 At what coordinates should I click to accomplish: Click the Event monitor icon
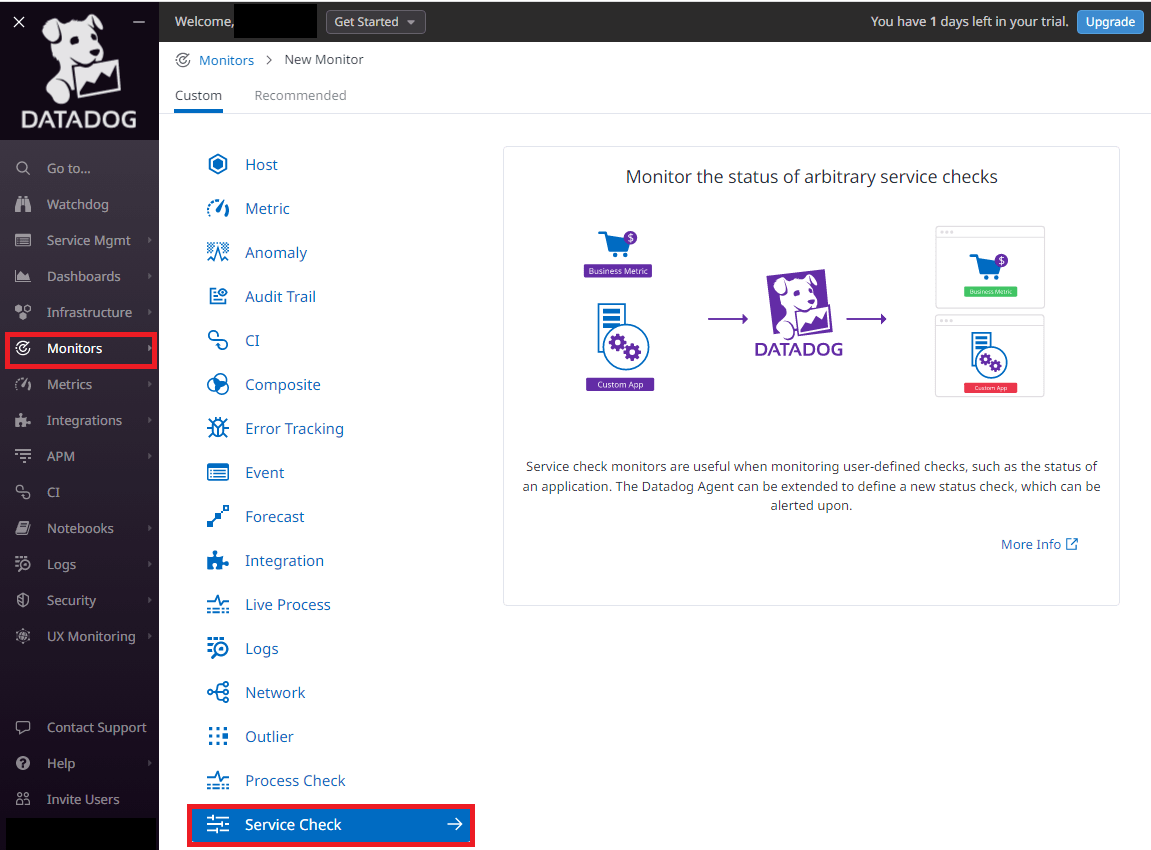(217, 473)
